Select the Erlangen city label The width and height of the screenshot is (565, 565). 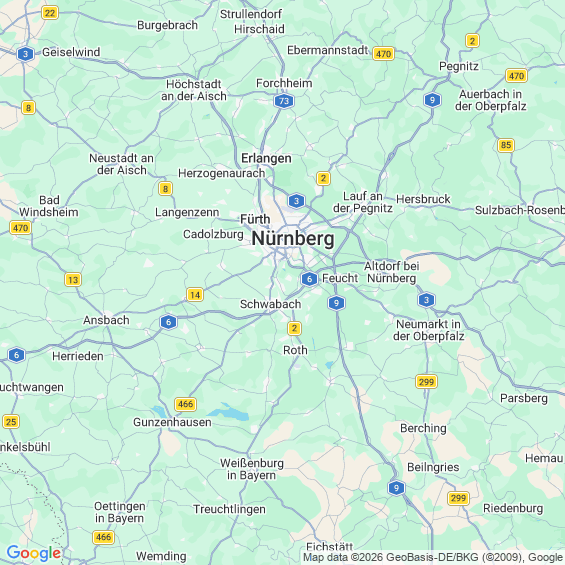point(266,158)
